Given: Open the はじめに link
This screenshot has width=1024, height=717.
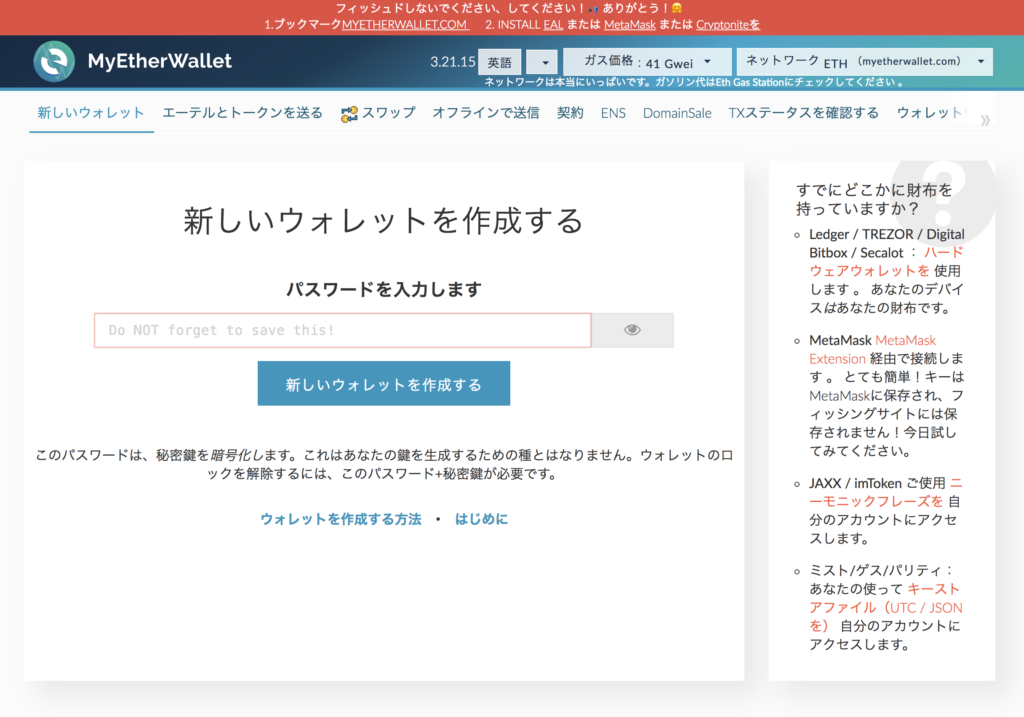Looking at the screenshot, I should [481, 519].
